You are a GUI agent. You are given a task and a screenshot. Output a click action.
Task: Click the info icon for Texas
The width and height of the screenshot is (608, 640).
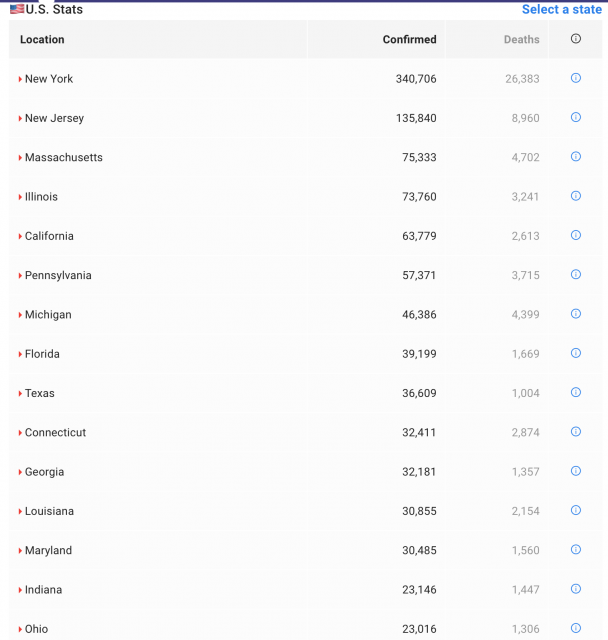click(576, 392)
